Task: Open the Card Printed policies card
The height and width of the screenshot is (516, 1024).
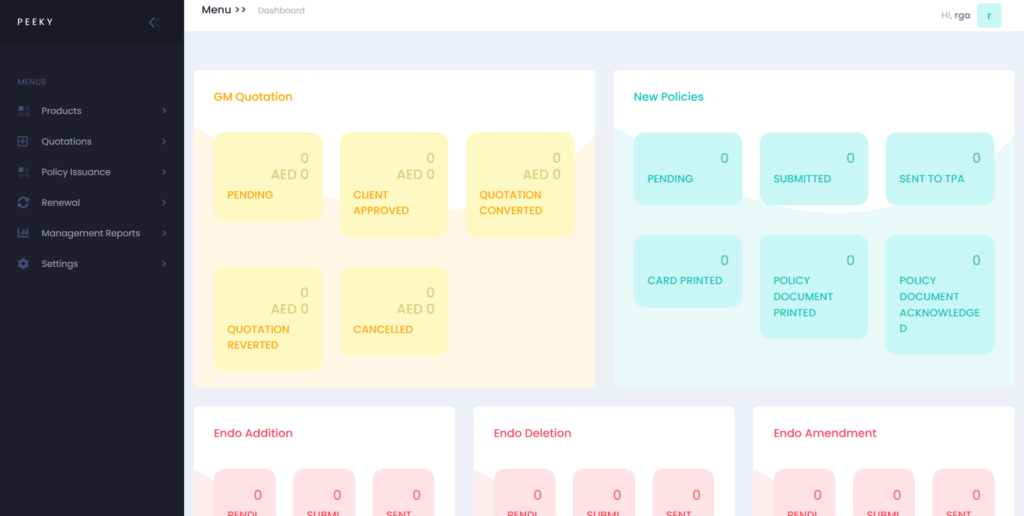Action: [x=688, y=270]
